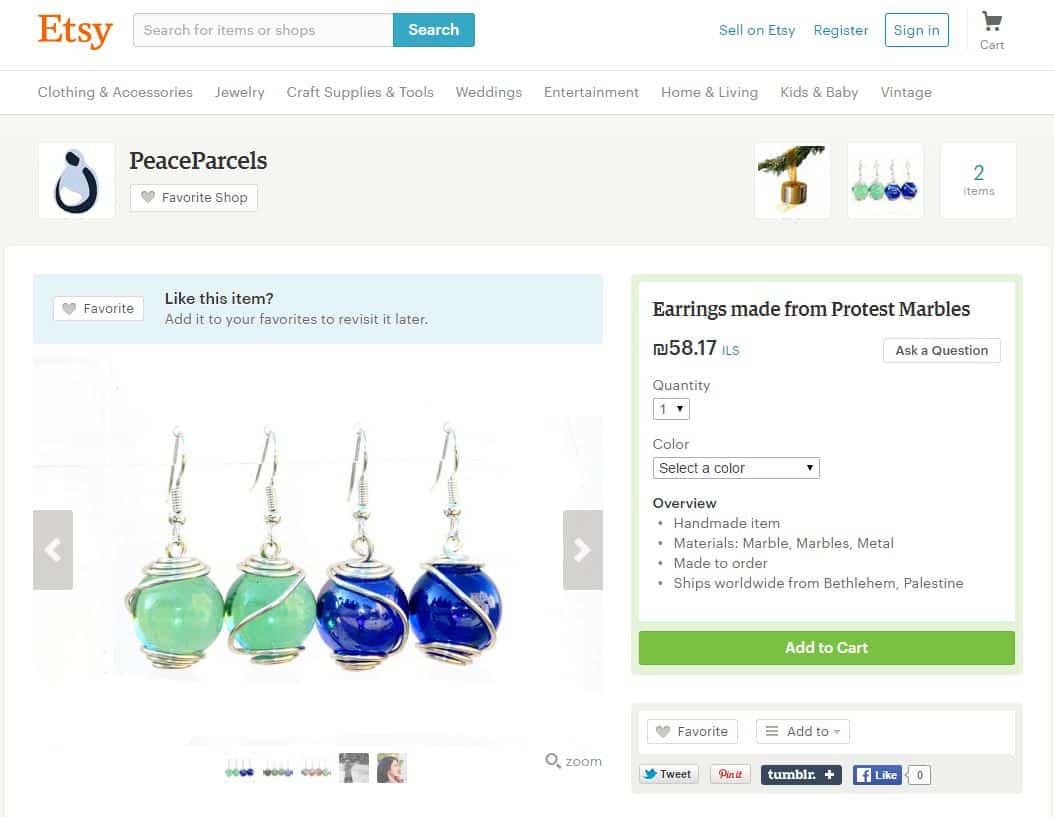The image size is (1054, 817).
Task: Like the item on Facebook
Action: tap(877, 775)
